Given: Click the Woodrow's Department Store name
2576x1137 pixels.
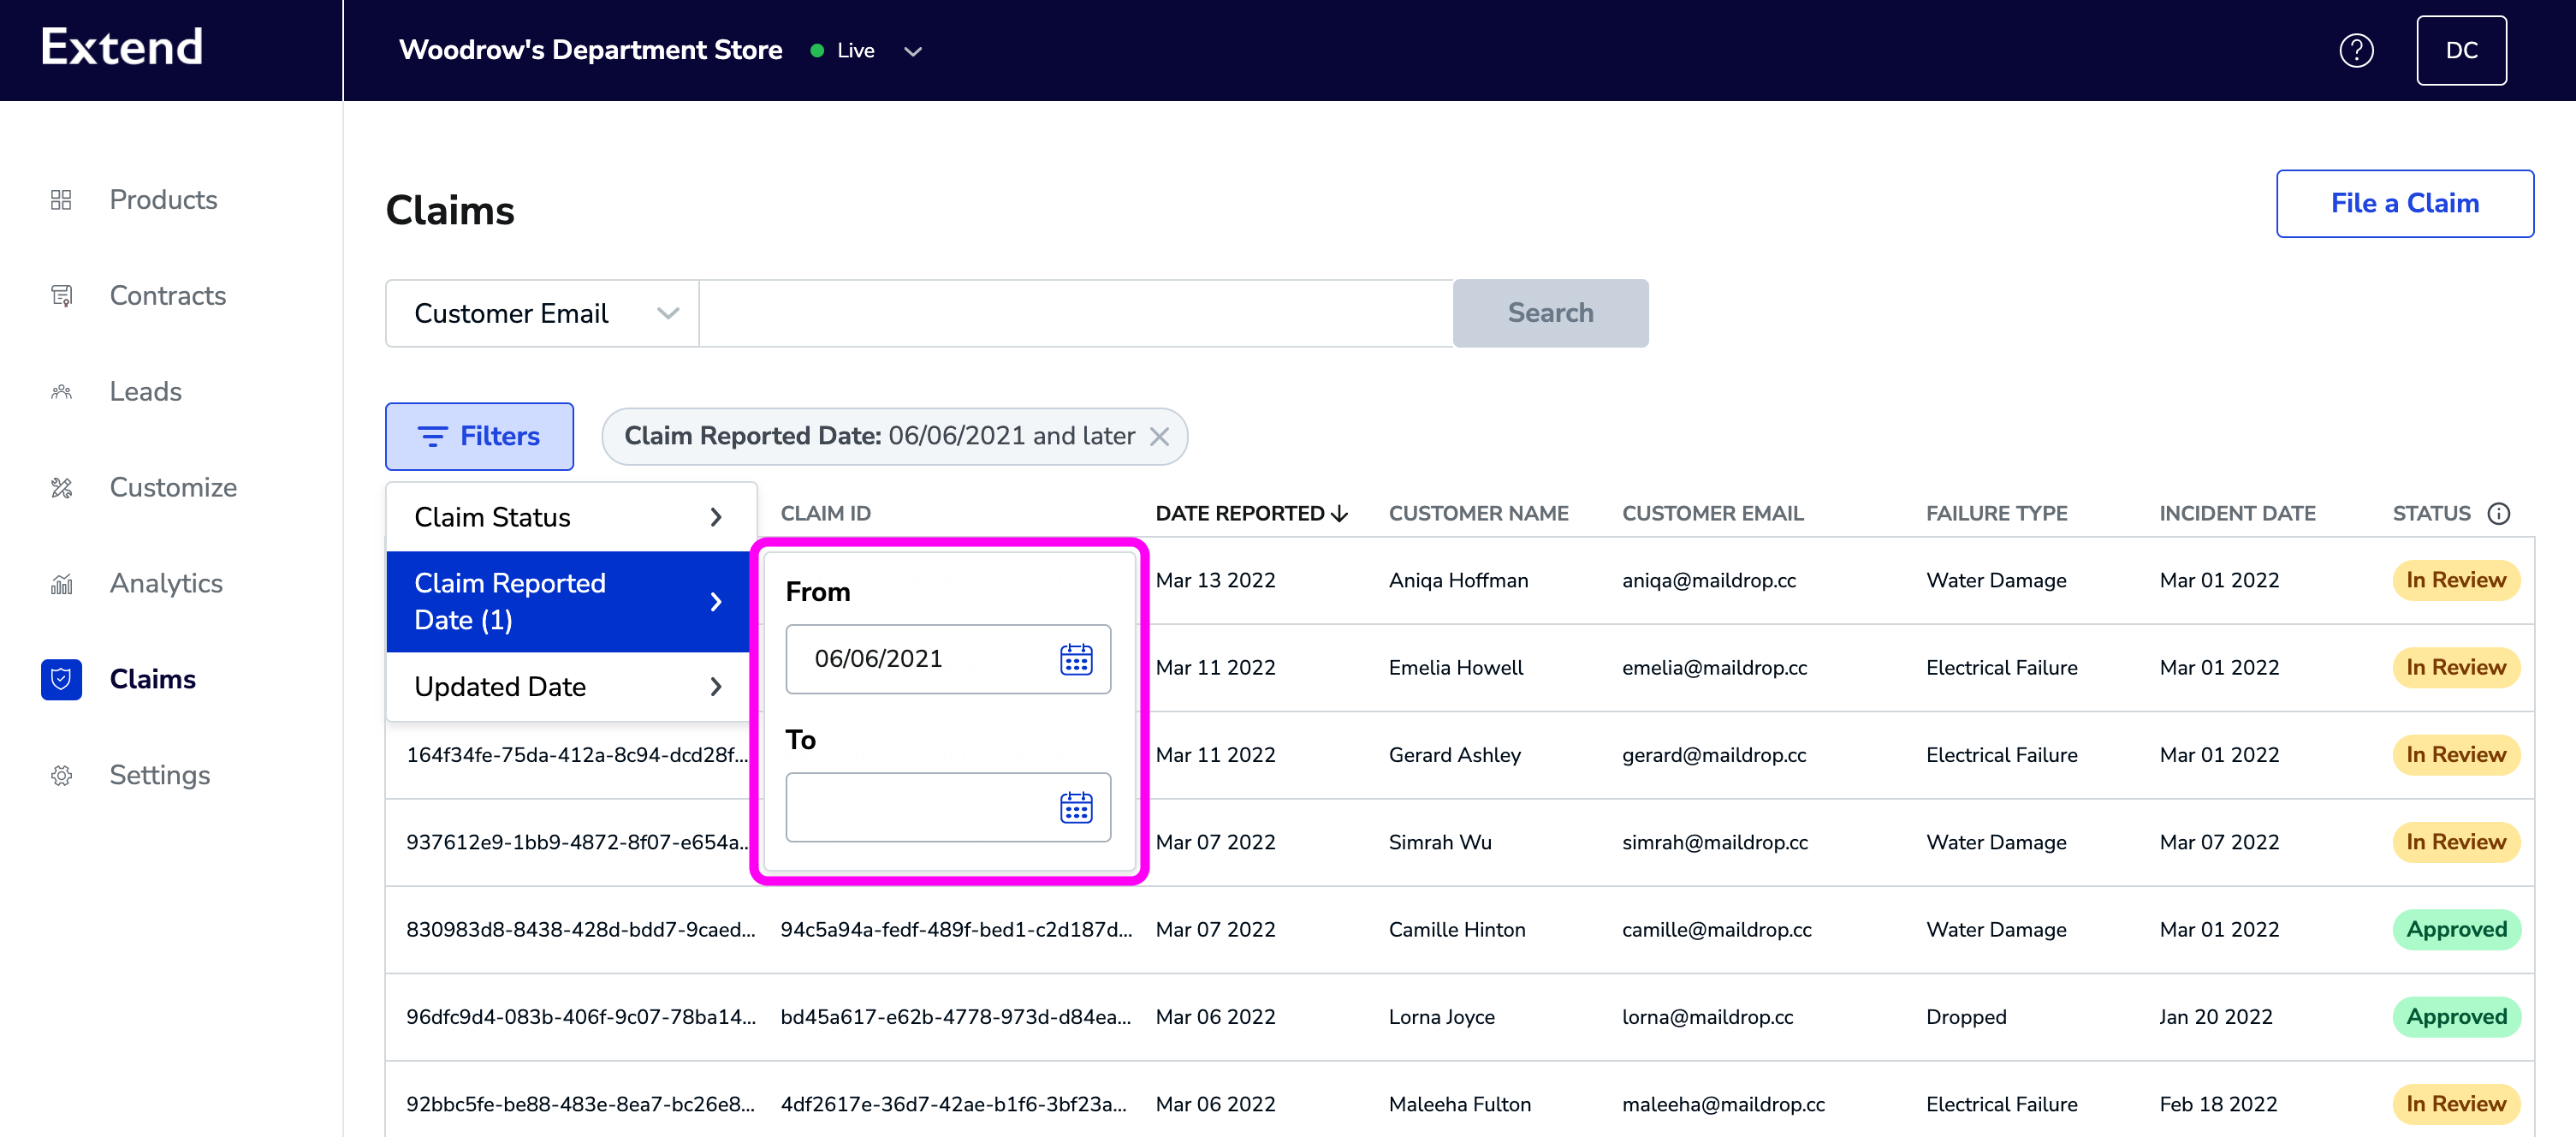Looking at the screenshot, I should tap(590, 50).
